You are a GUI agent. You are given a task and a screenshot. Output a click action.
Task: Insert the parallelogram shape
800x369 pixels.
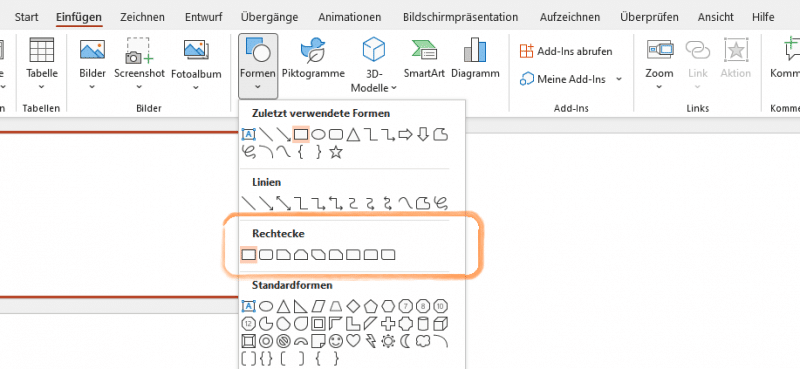(318, 306)
